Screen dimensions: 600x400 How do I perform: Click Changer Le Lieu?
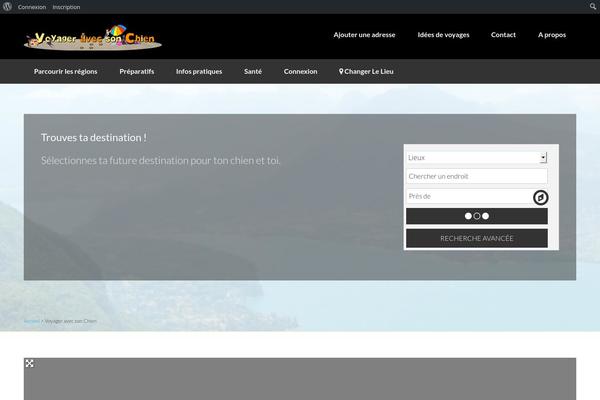(x=366, y=72)
